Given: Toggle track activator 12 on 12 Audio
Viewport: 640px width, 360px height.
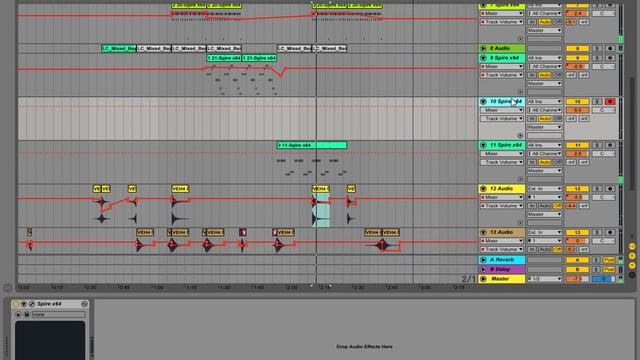Looking at the screenshot, I should pos(577,189).
